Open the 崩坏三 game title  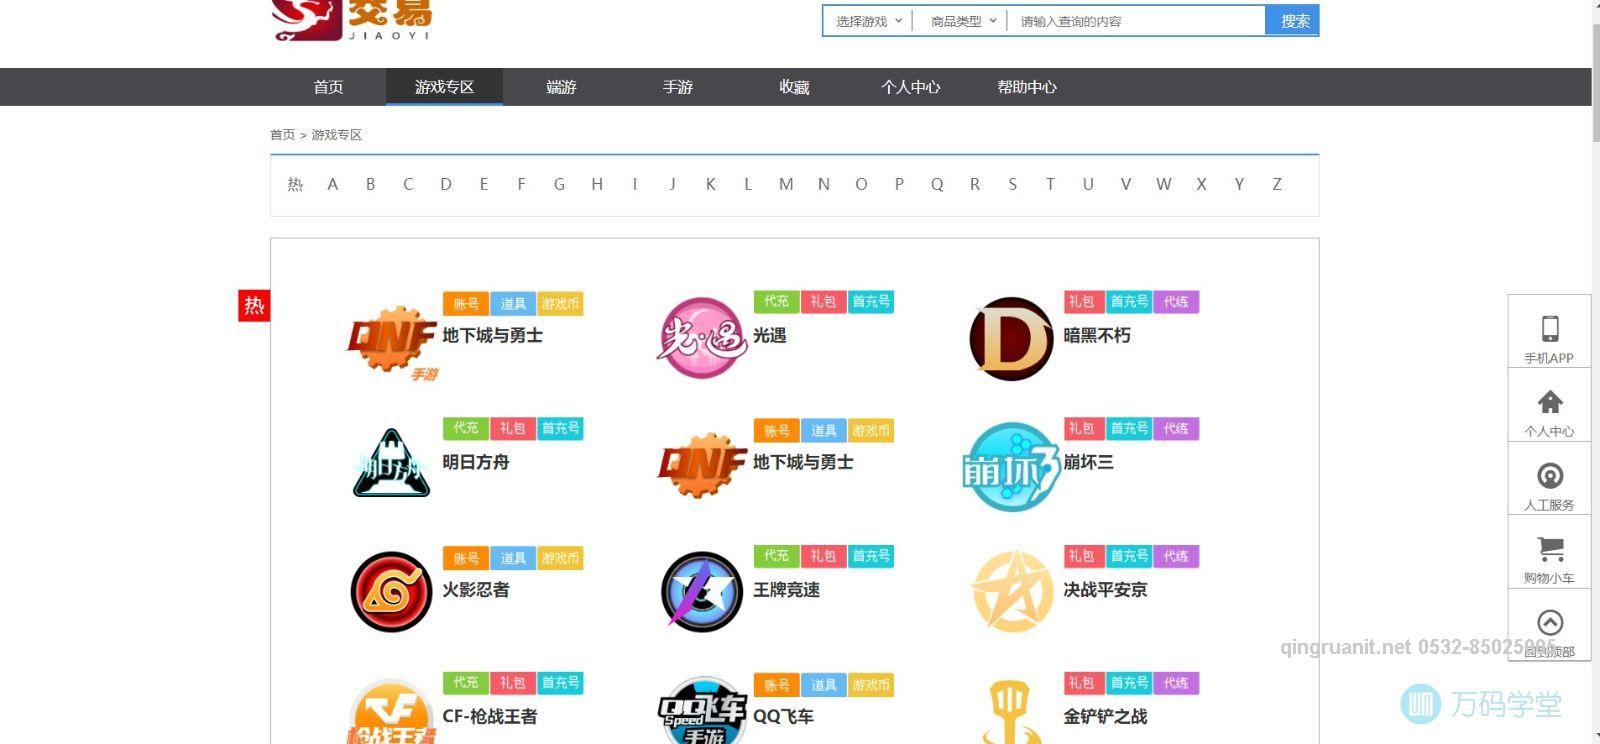[1089, 462]
